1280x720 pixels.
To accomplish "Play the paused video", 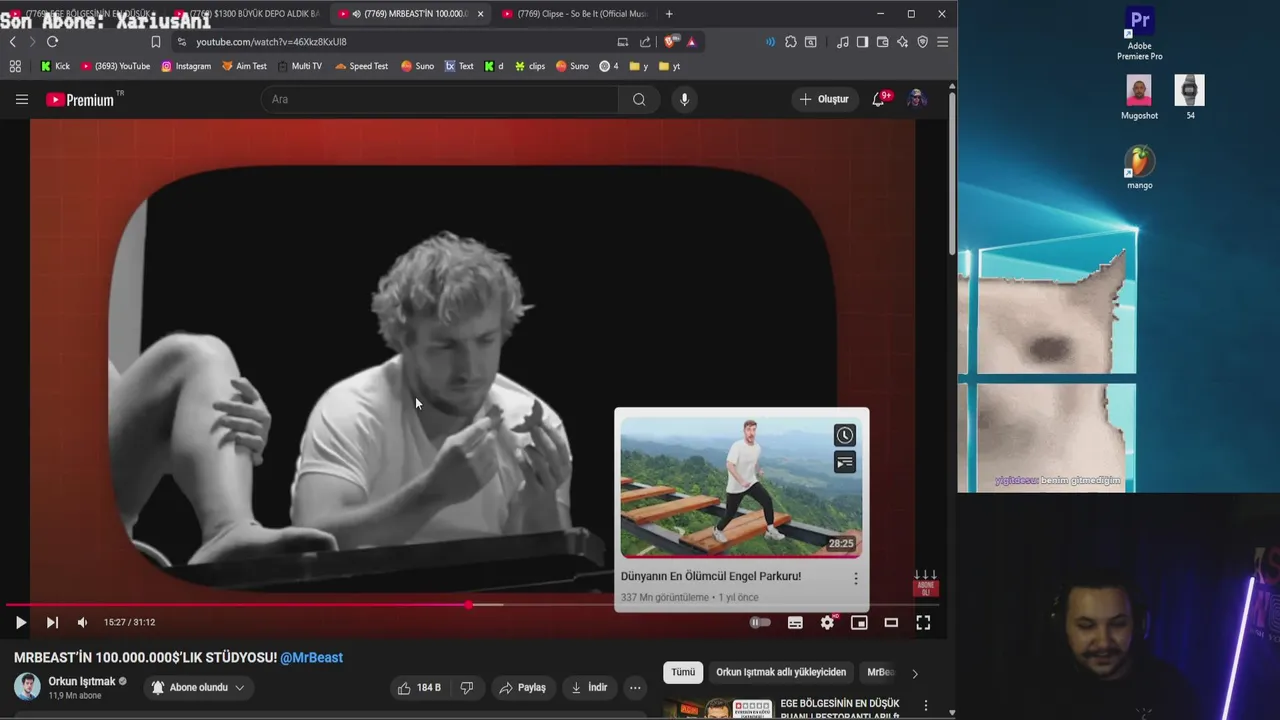I will click(20, 622).
